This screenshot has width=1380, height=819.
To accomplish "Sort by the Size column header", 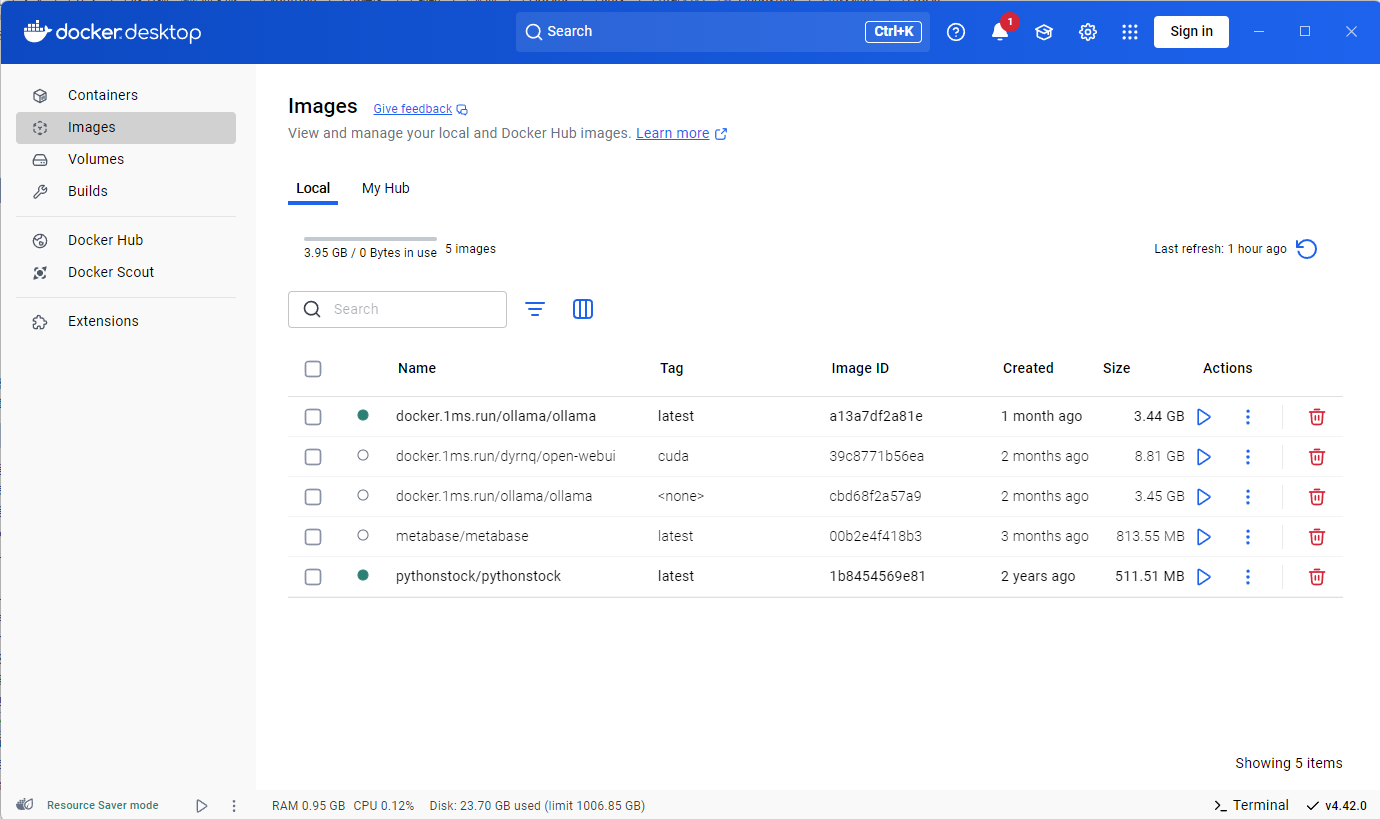I will (1117, 369).
